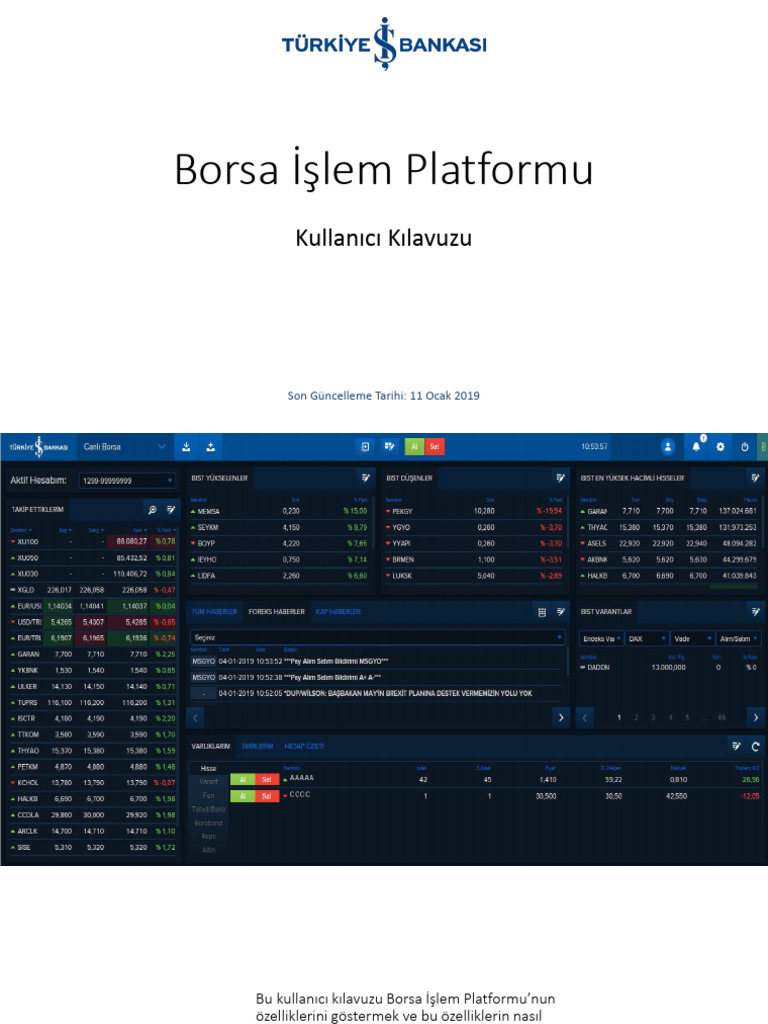Open the Aktif Hesabım account dropdown
Image resolution: width=768 pixels, height=1024 pixels.
(x=127, y=481)
